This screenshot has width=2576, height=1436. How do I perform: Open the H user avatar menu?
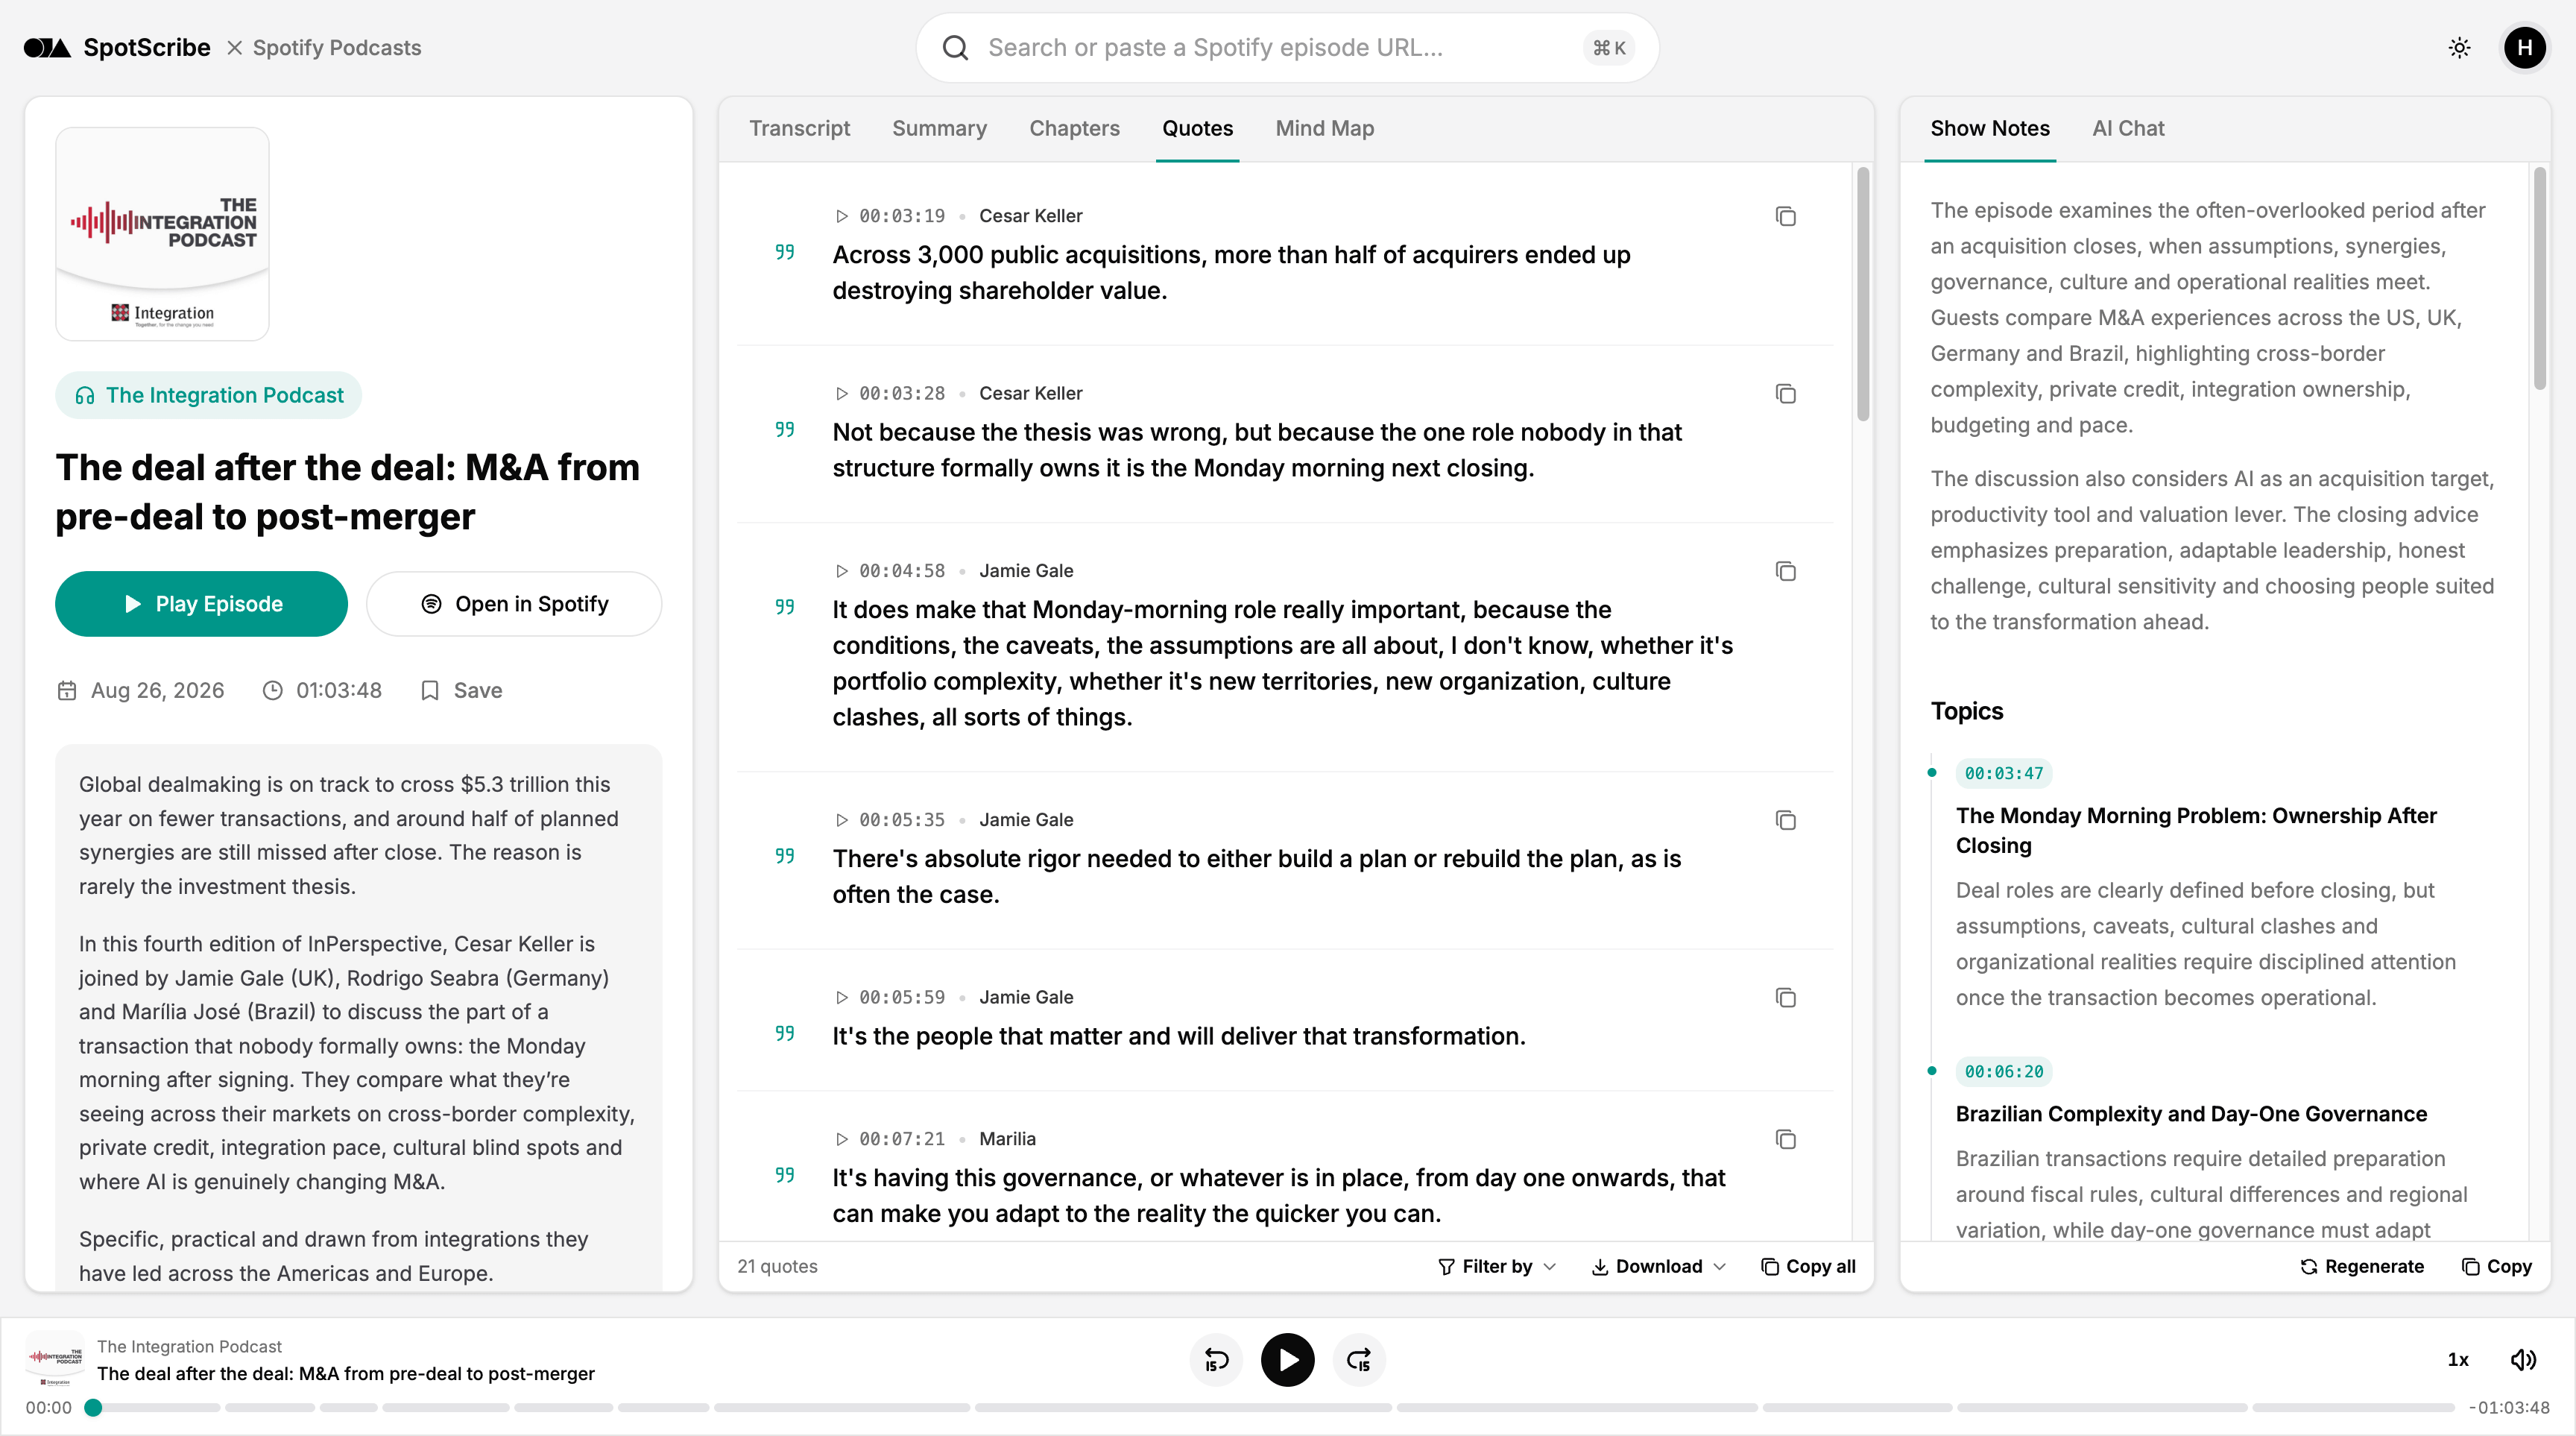point(2524,47)
